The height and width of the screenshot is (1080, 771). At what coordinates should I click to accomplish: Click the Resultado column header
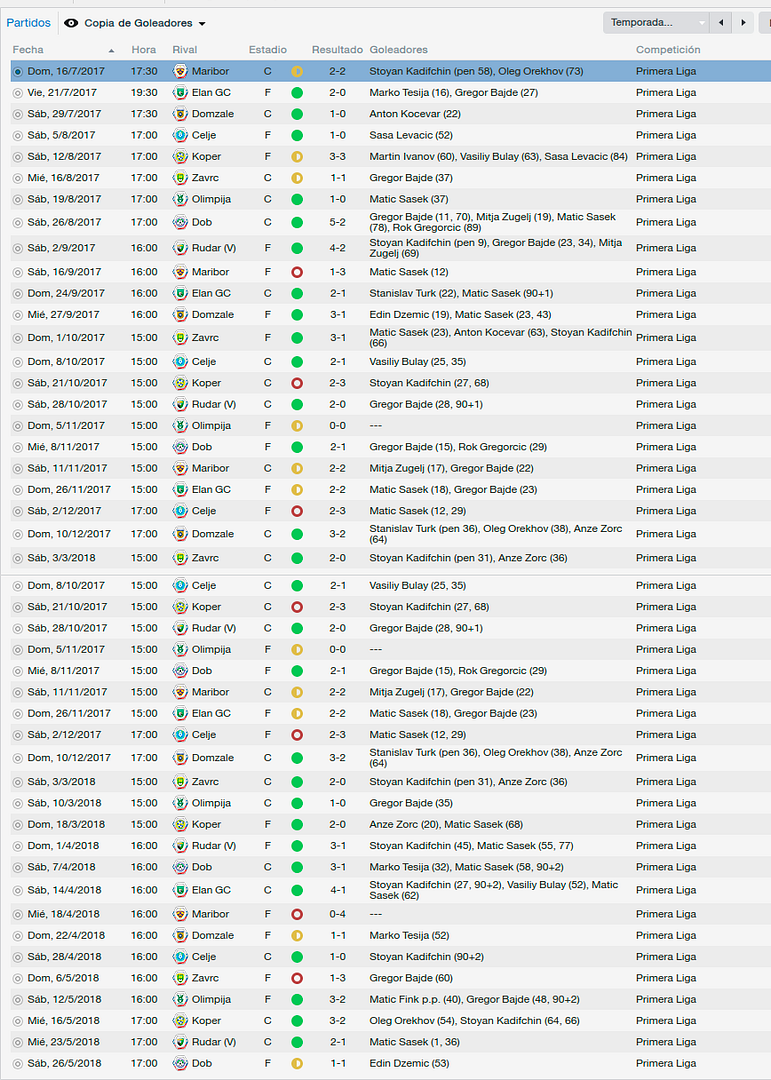click(x=338, y=50)
